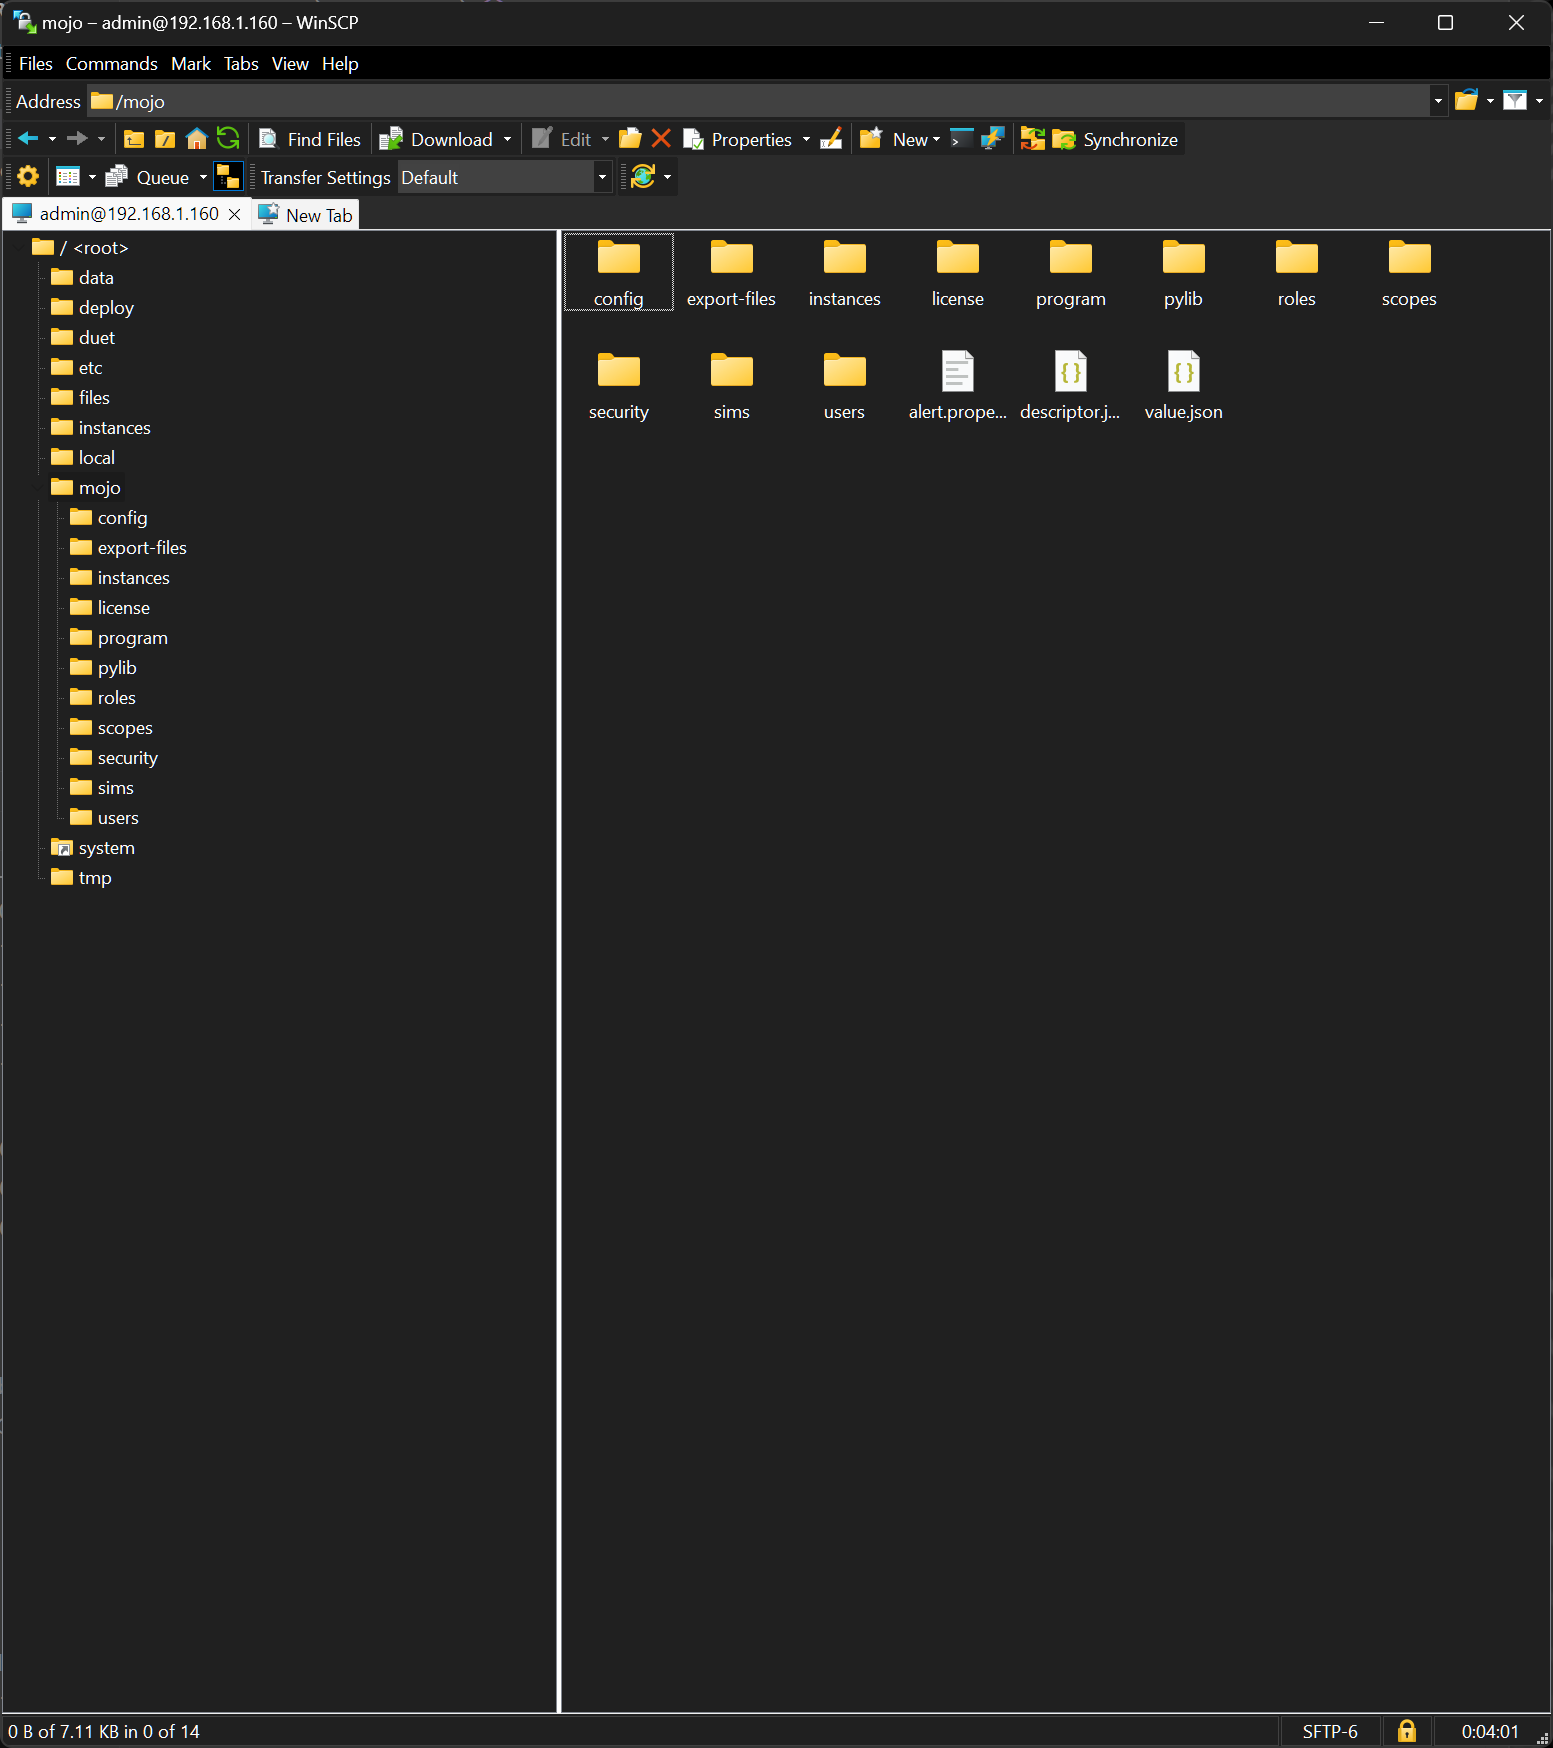Viewport: 1553px width, 1748px height.
Task: Click the SFTP-6 status bar entry
Action: 1330,1731
